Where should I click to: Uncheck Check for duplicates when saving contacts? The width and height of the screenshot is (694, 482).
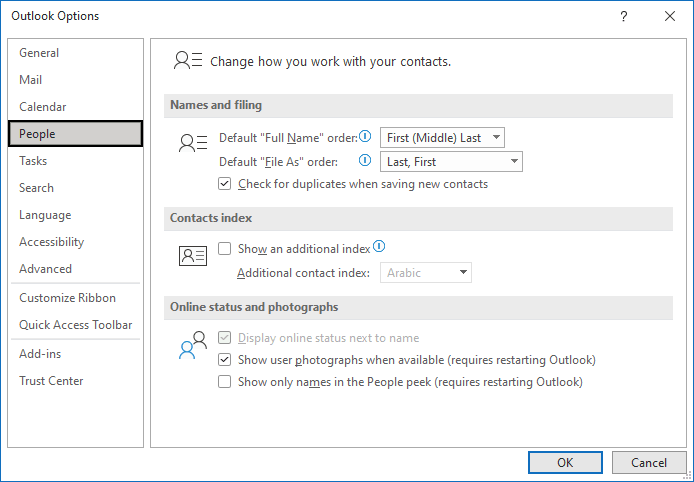pos(224,184)
